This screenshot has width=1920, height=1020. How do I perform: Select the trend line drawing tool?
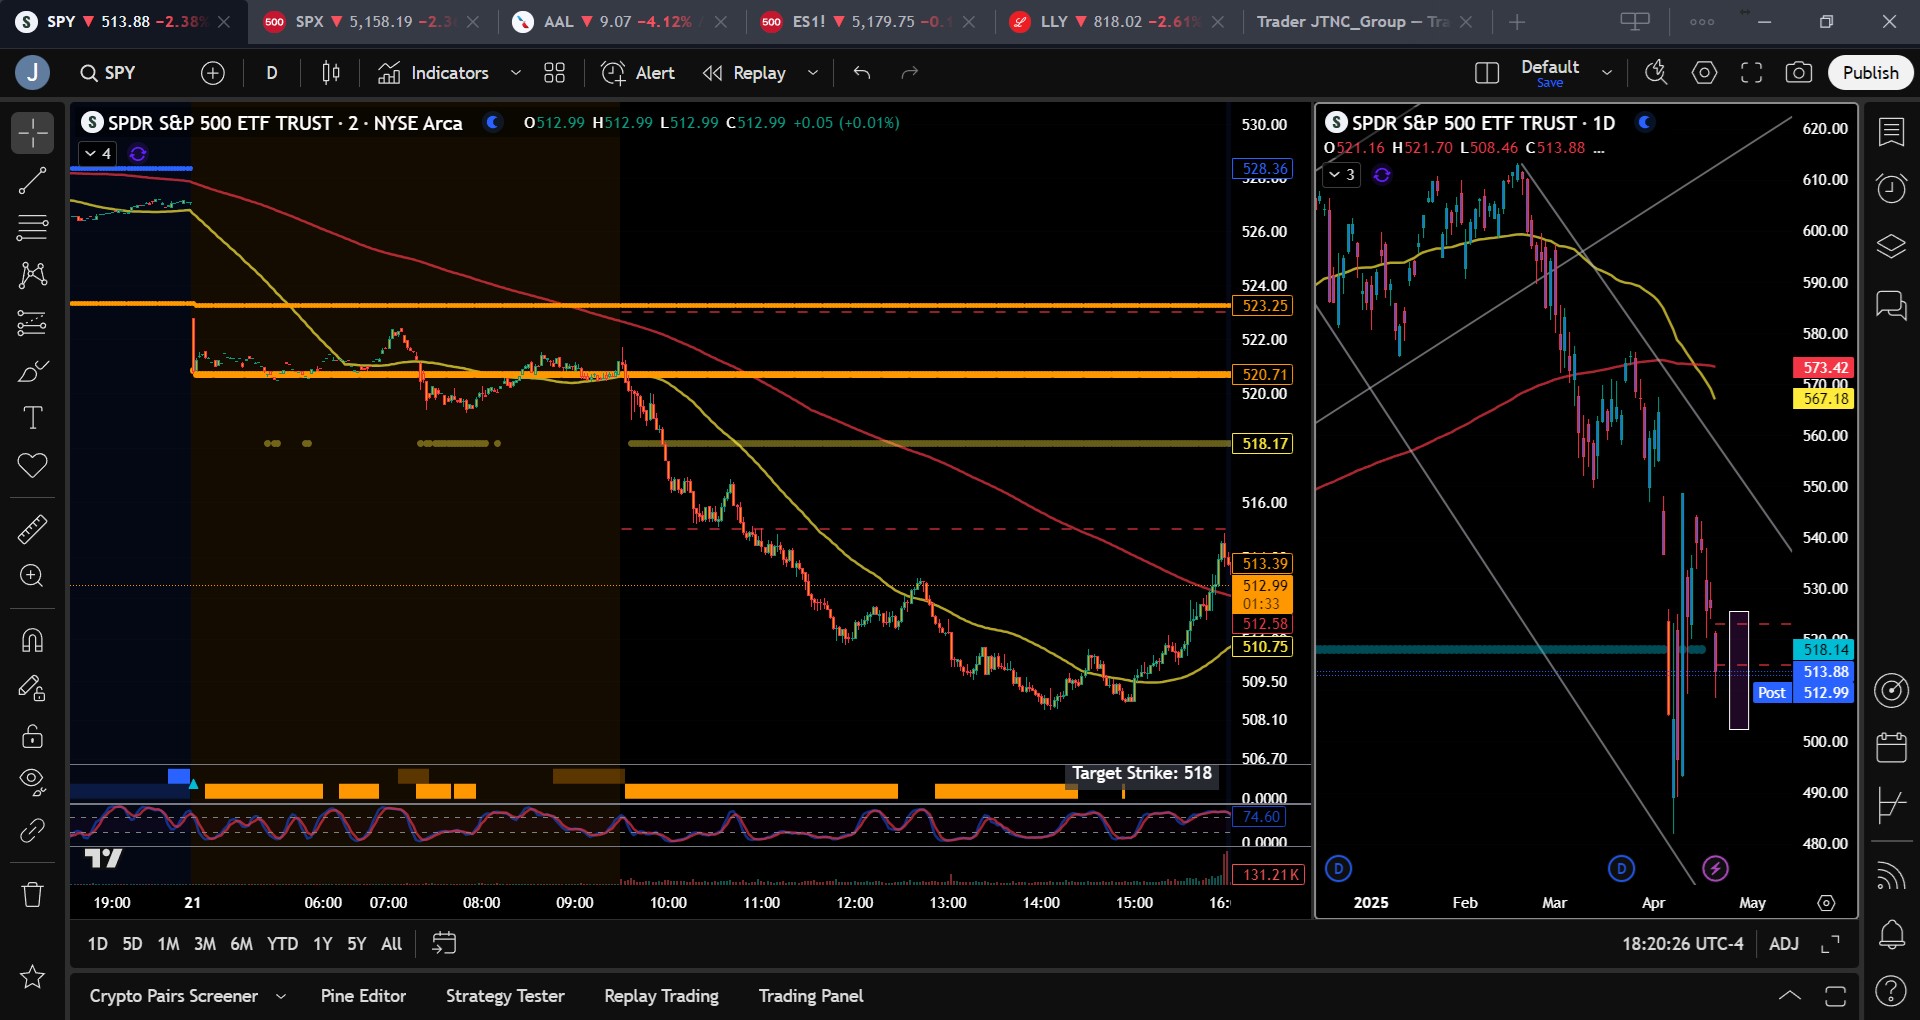[x=32, y=180]
